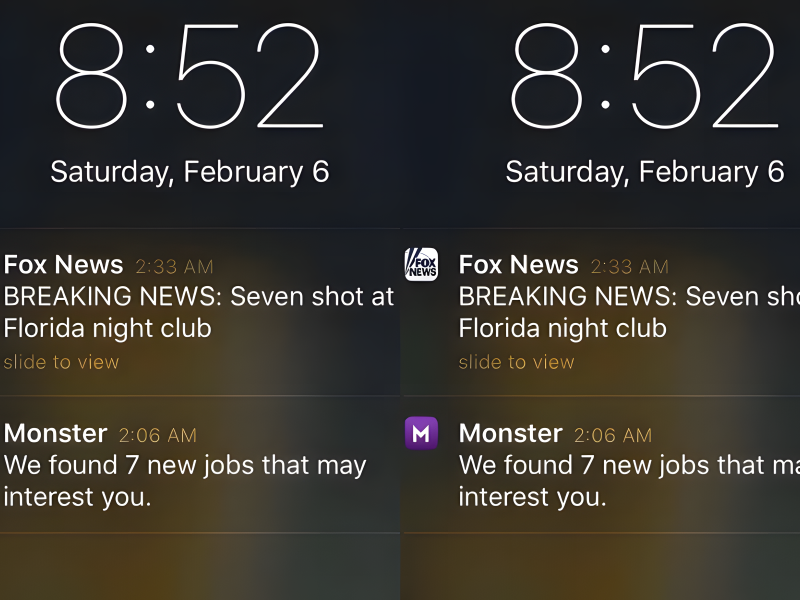Tap the 8:52 clock on the right screen
The height and width of the screenshot is (600, 800).
tap(644, 77)
